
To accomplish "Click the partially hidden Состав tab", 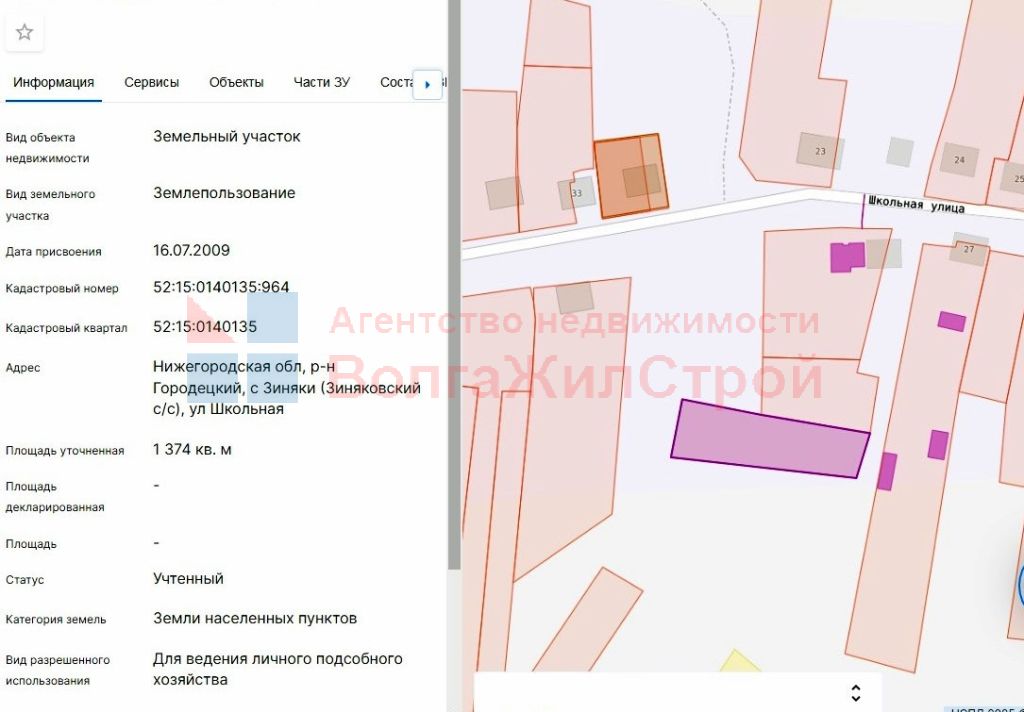I will [x=396, y=82].
